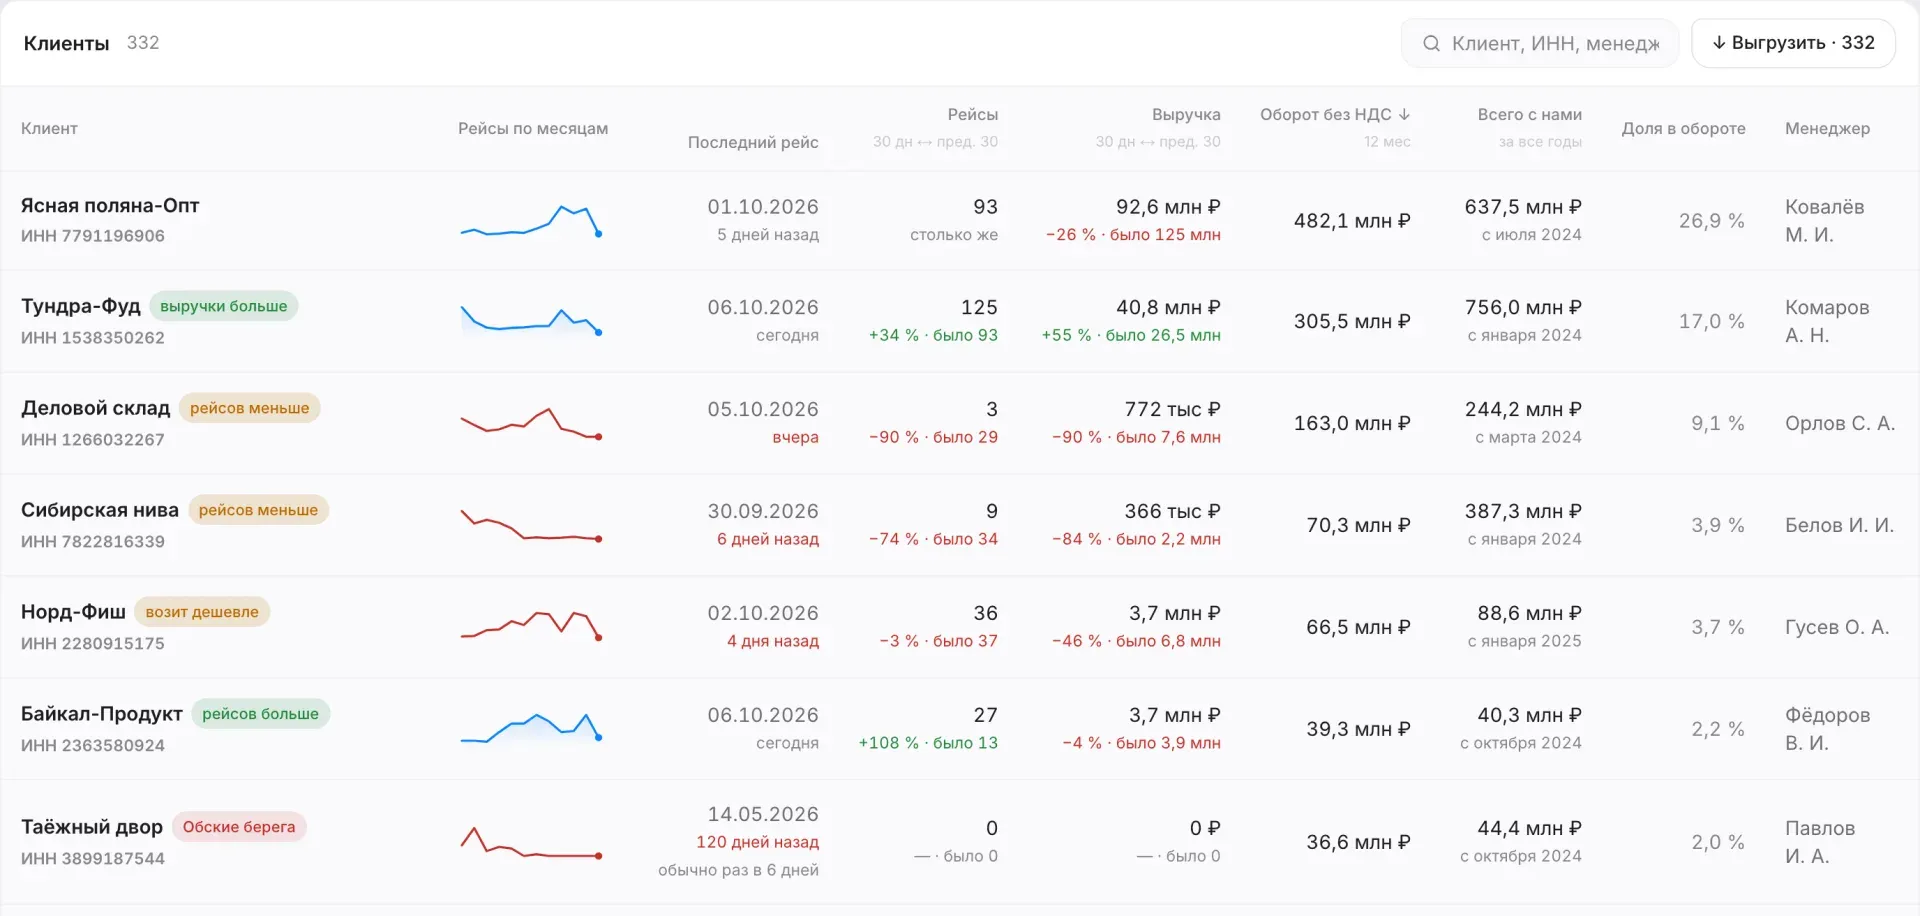1920x916 pixels.
Task: Open client Байкал-Продукт
Action: (102, 714)
